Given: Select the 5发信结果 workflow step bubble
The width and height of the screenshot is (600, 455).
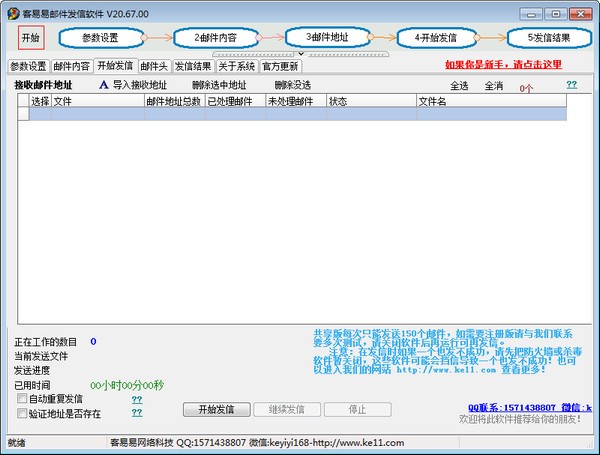Looking at the screenshot, I should coord(550,37).
